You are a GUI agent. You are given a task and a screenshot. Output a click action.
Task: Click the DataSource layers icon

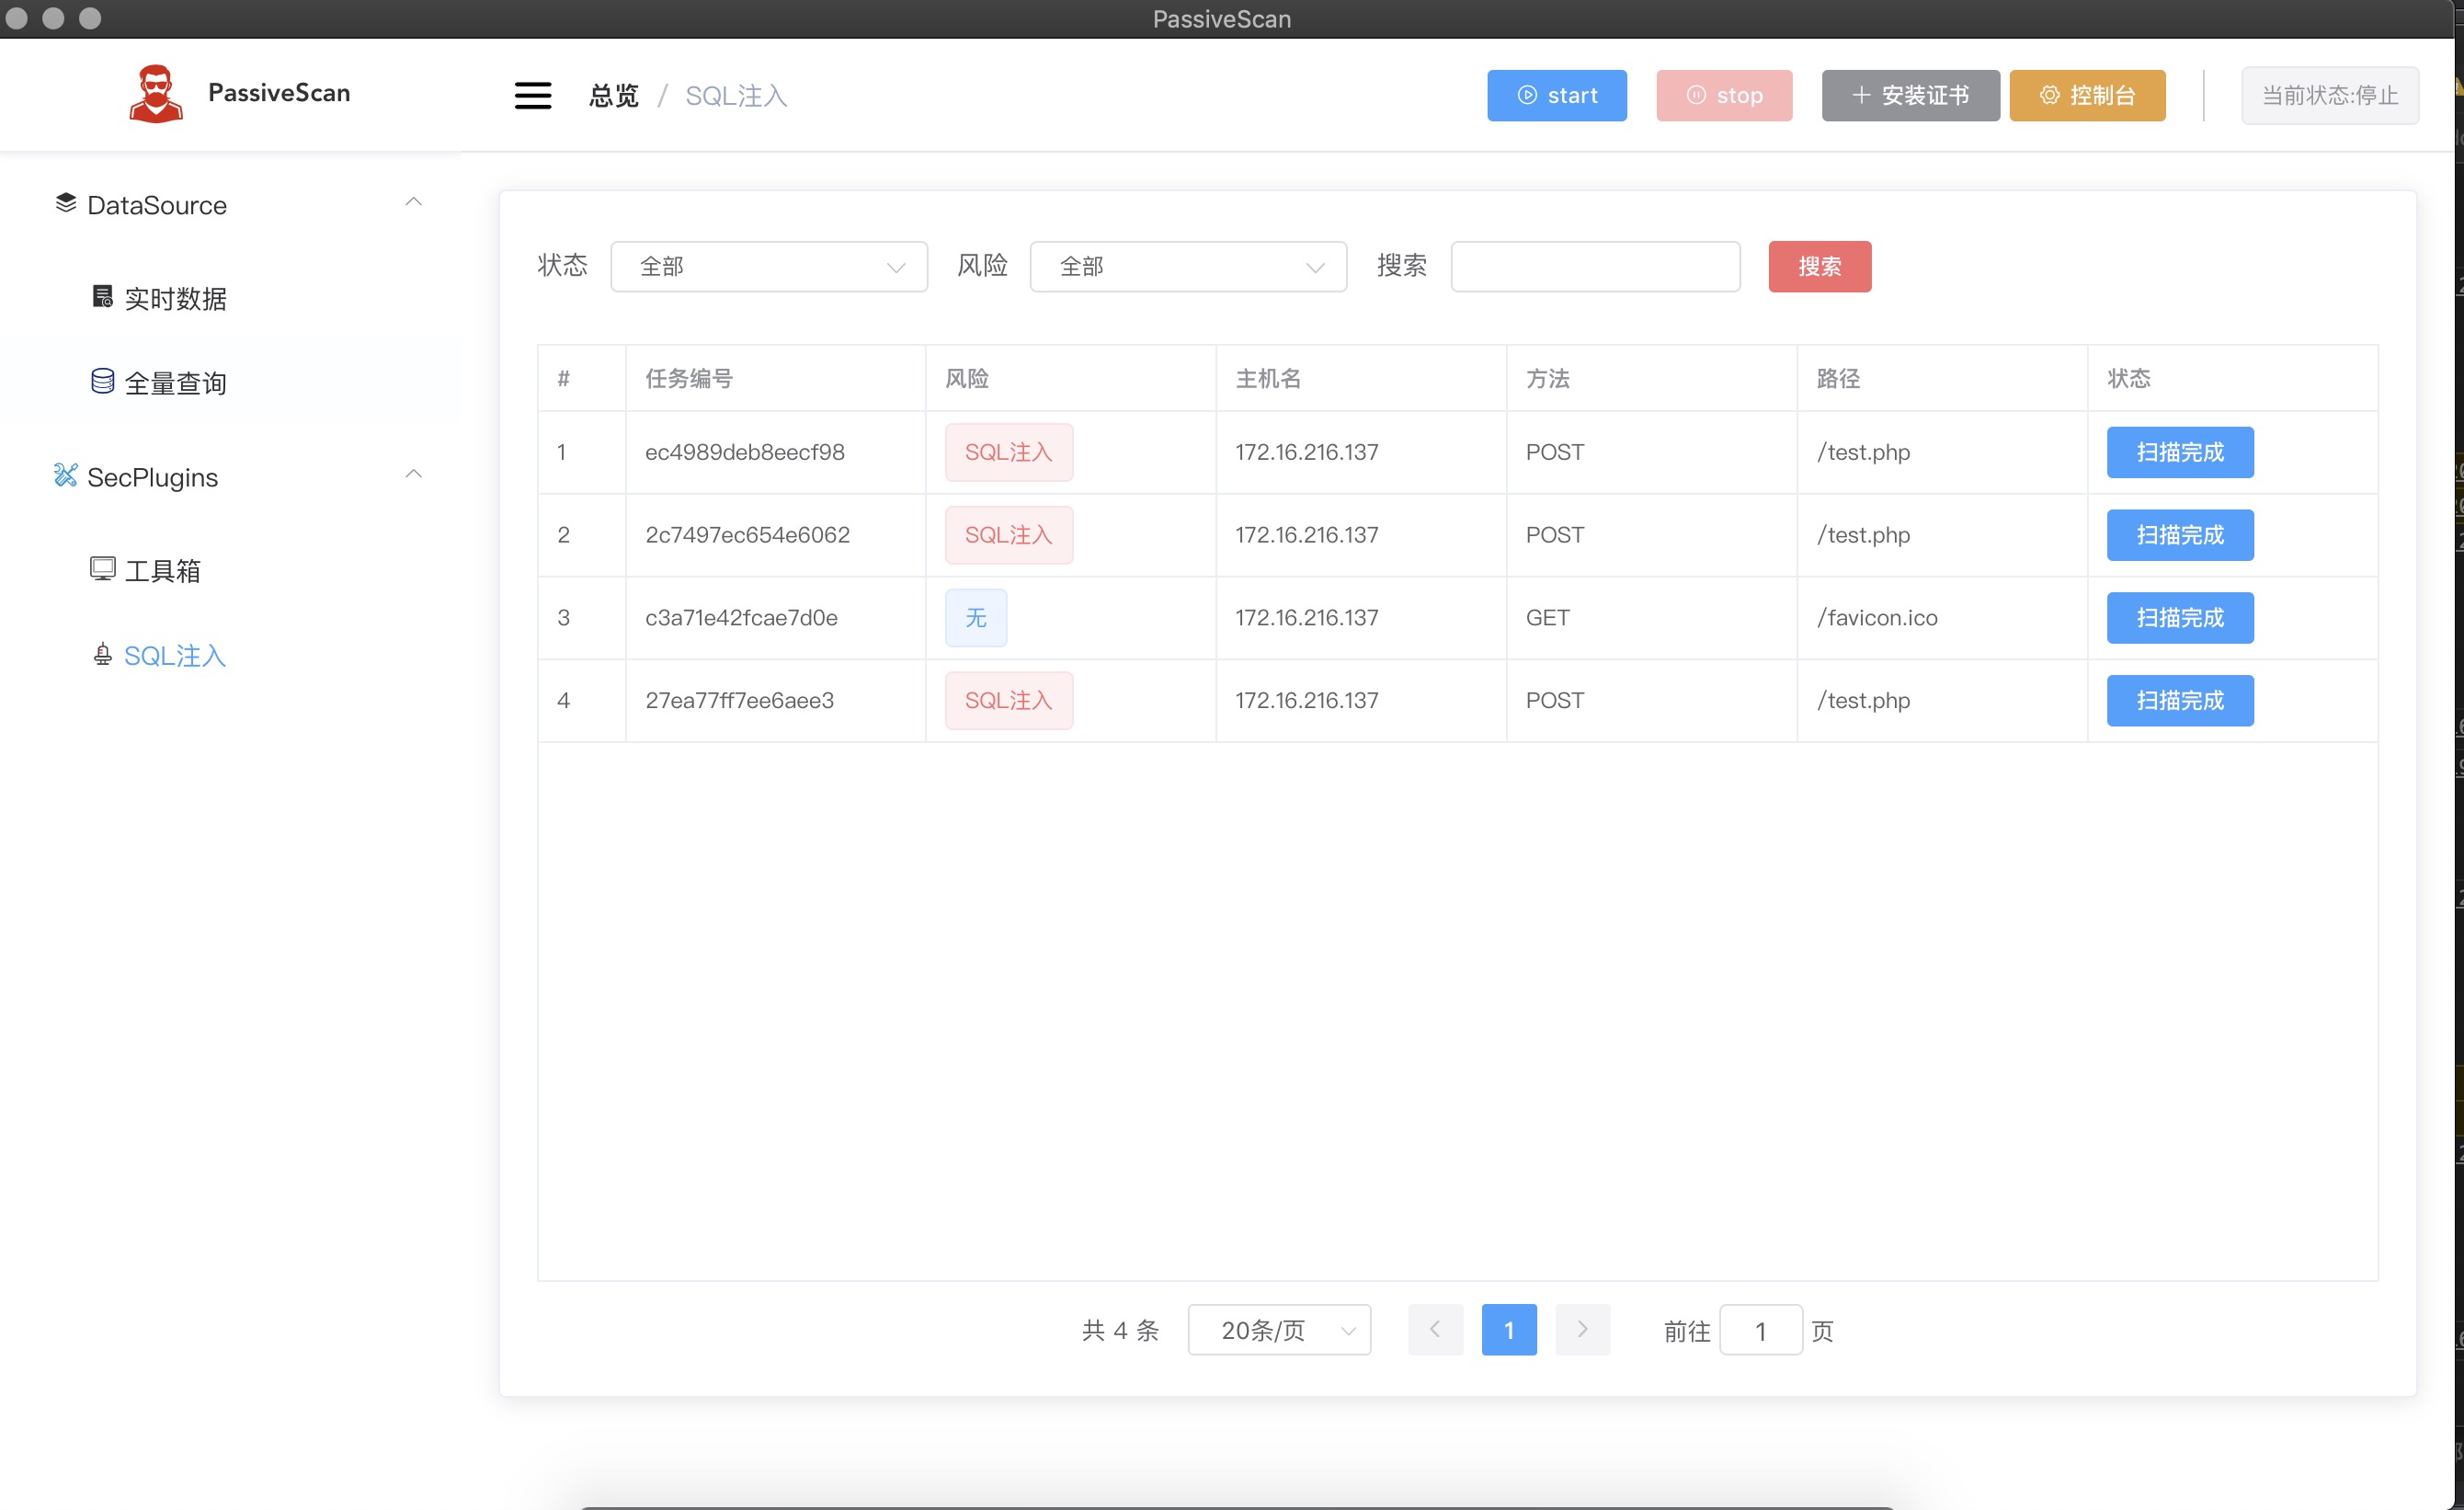coord(66,204)
